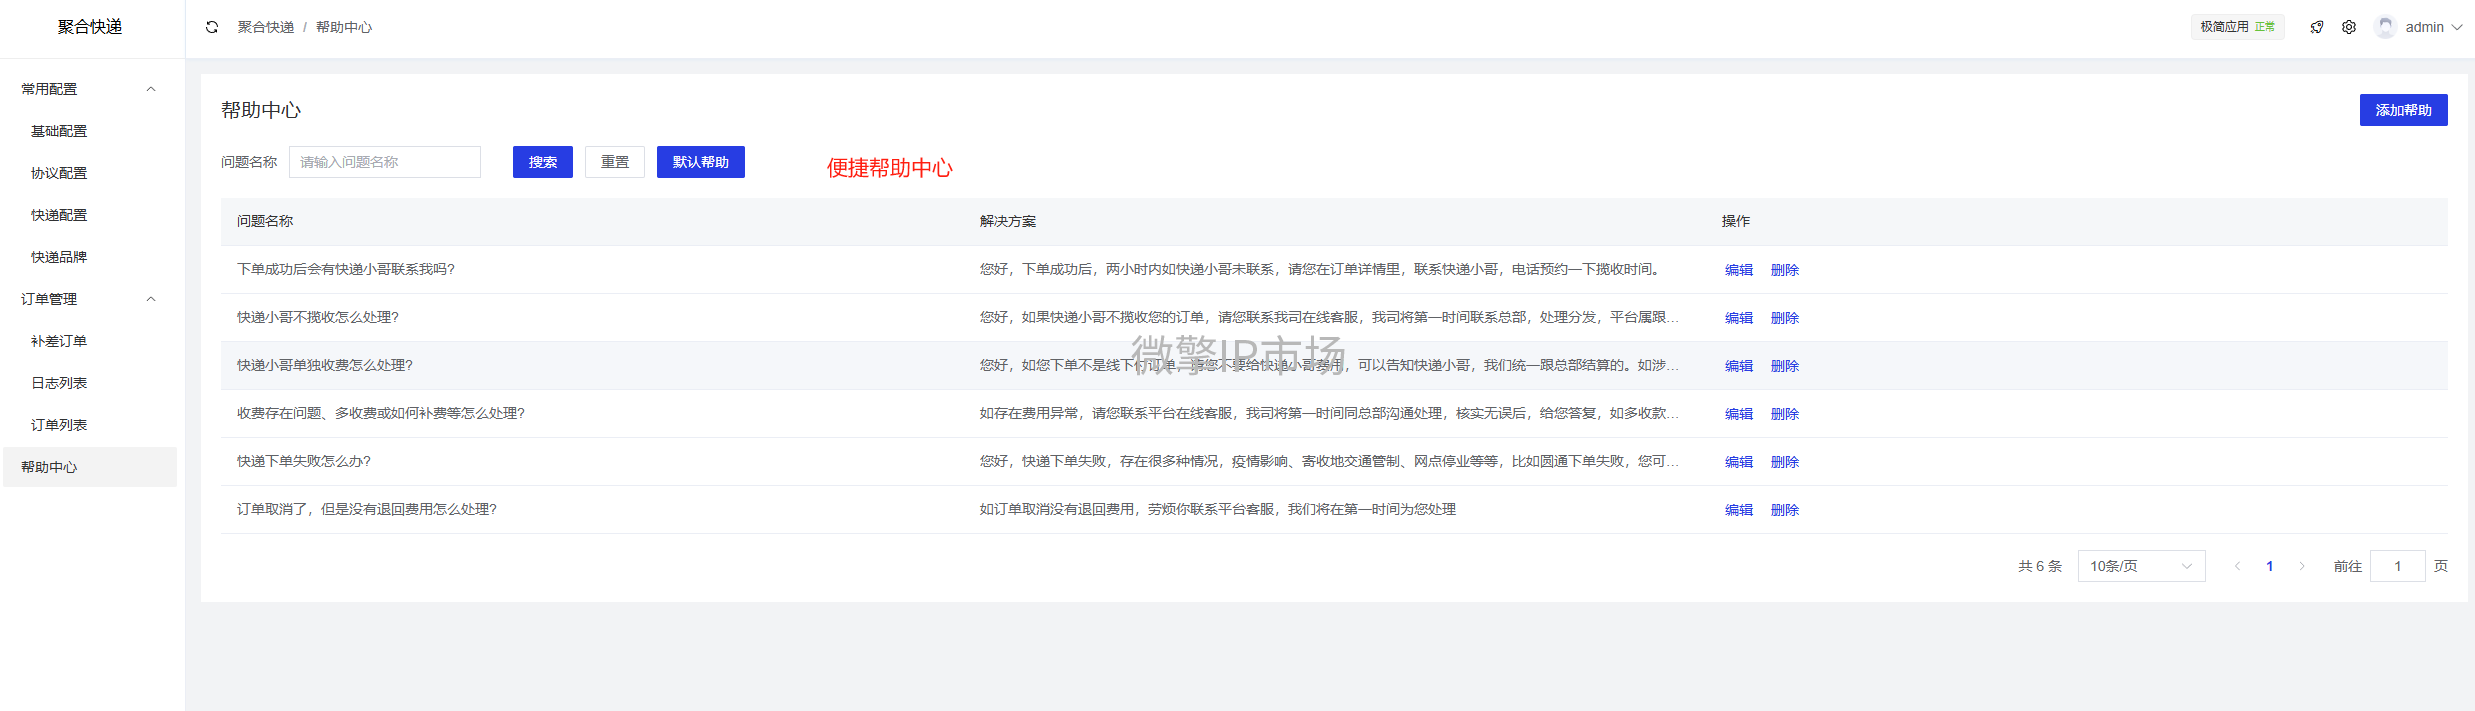
Task: Collapse the 常用配置 menu group
Action: [x=151, y=89]
